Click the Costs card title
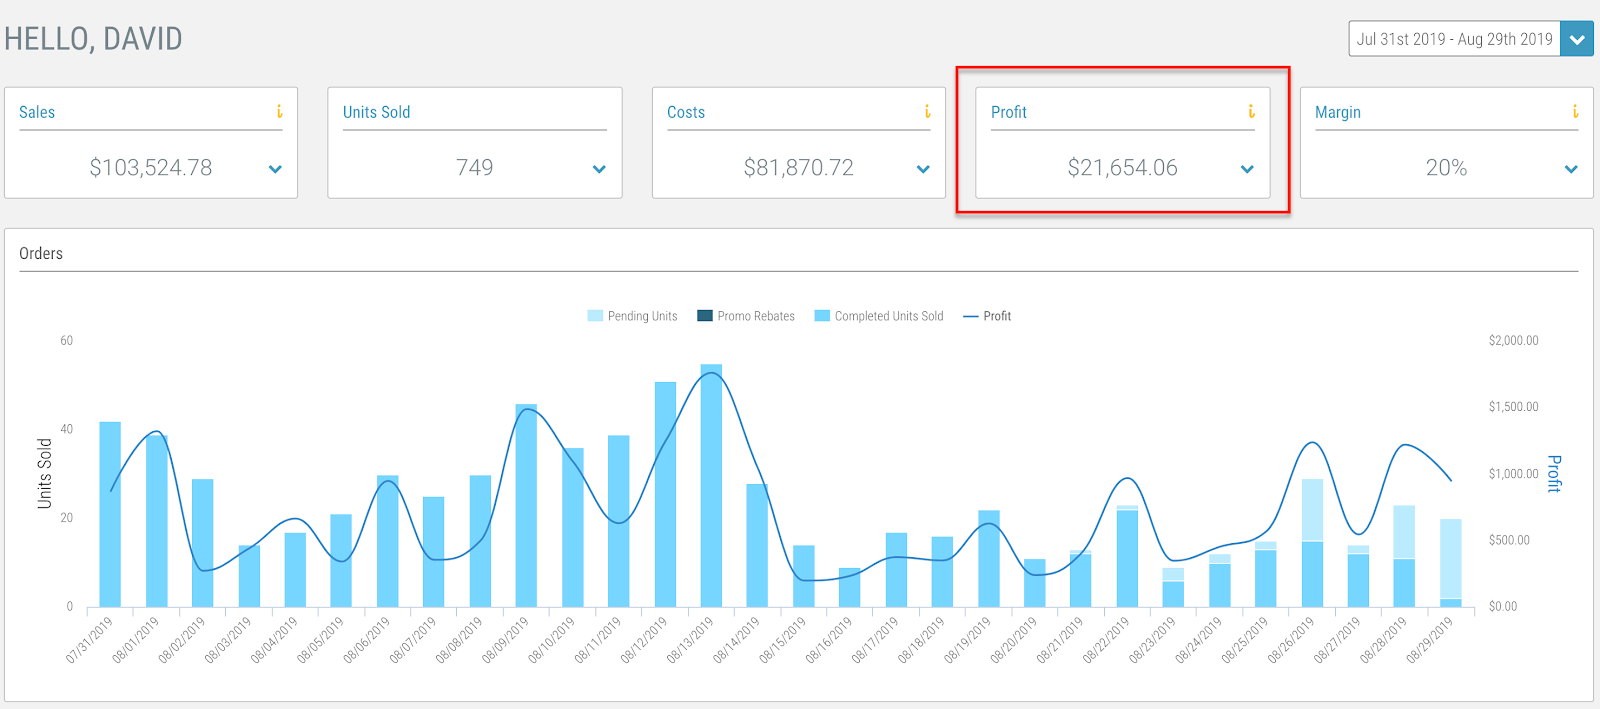Viewport: 1600px width, 709px height. (686, 112)
